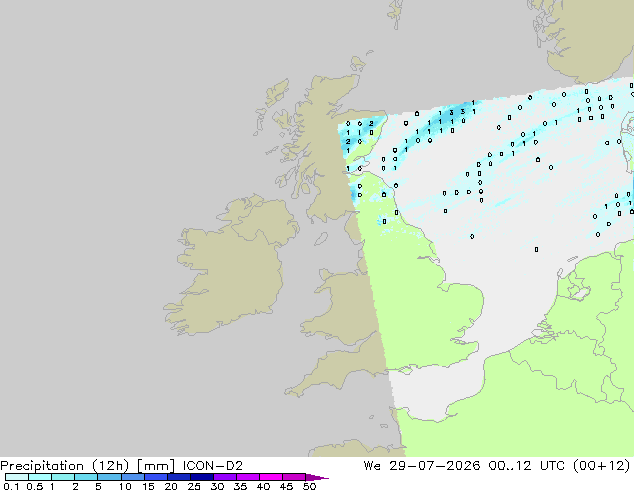Select the 2 to 5 mm legend color
634x490 pixels.
86,477
